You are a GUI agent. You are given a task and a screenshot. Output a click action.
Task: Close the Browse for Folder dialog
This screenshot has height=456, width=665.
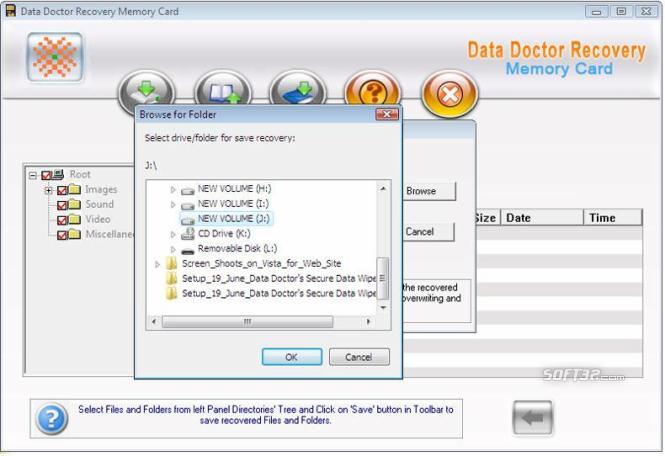point(387,114)
